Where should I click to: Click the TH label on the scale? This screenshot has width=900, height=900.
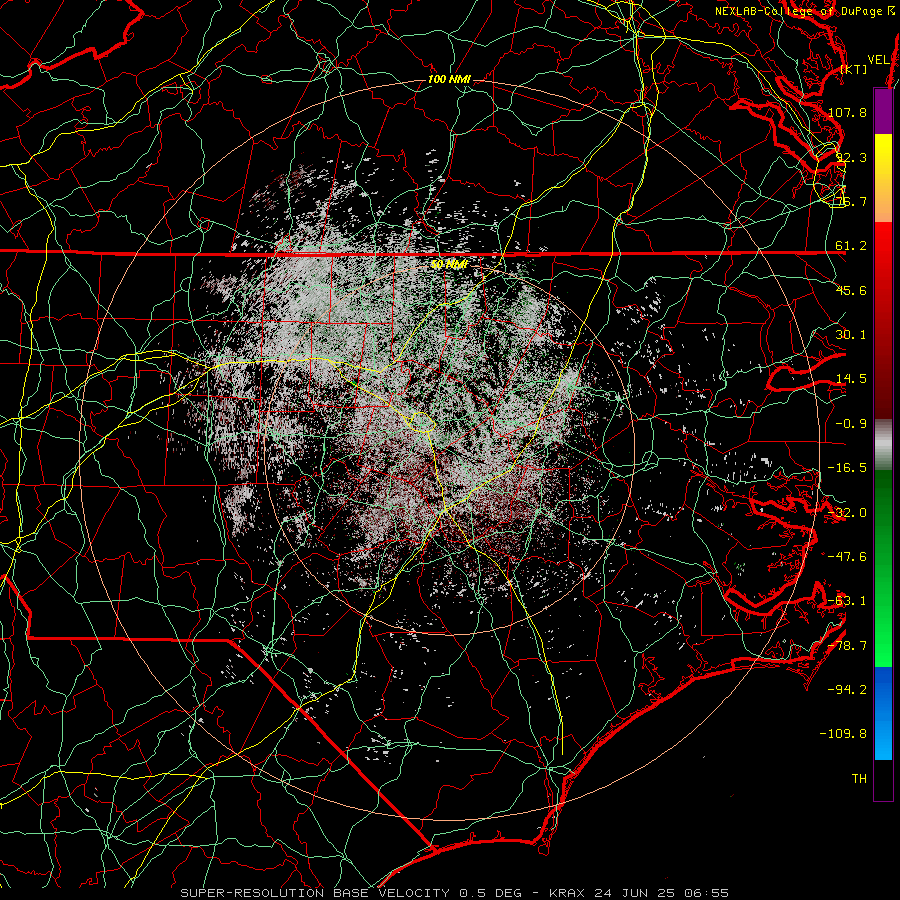pos(859,779)
